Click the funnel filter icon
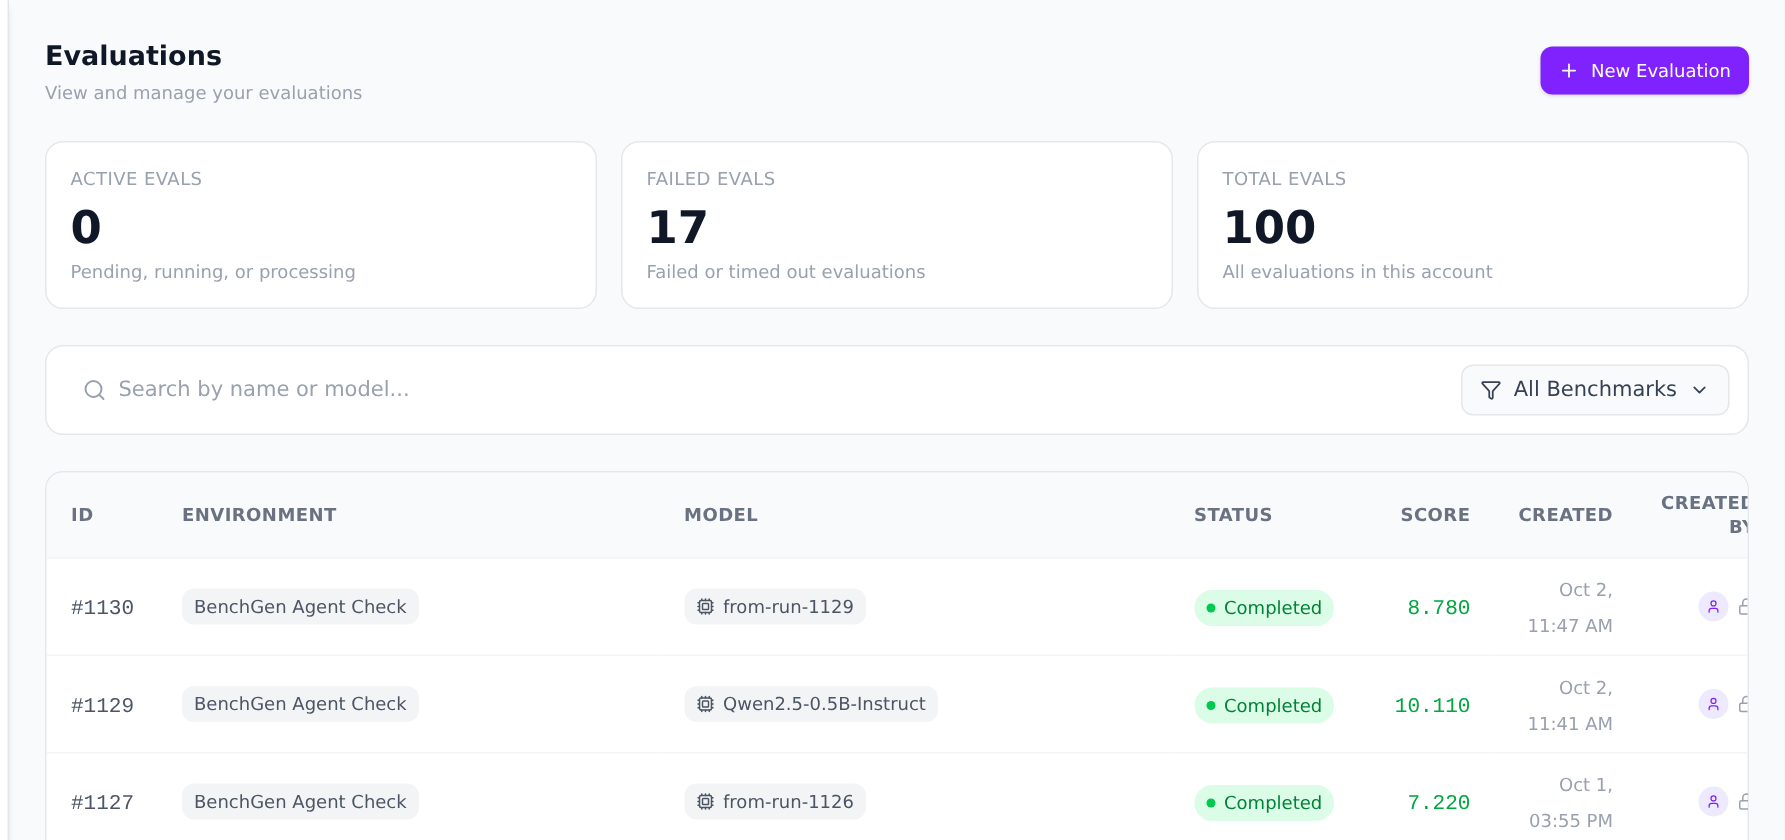Image resolution: width=1785 pixels, height=840 pixels. click(1490, 390)
